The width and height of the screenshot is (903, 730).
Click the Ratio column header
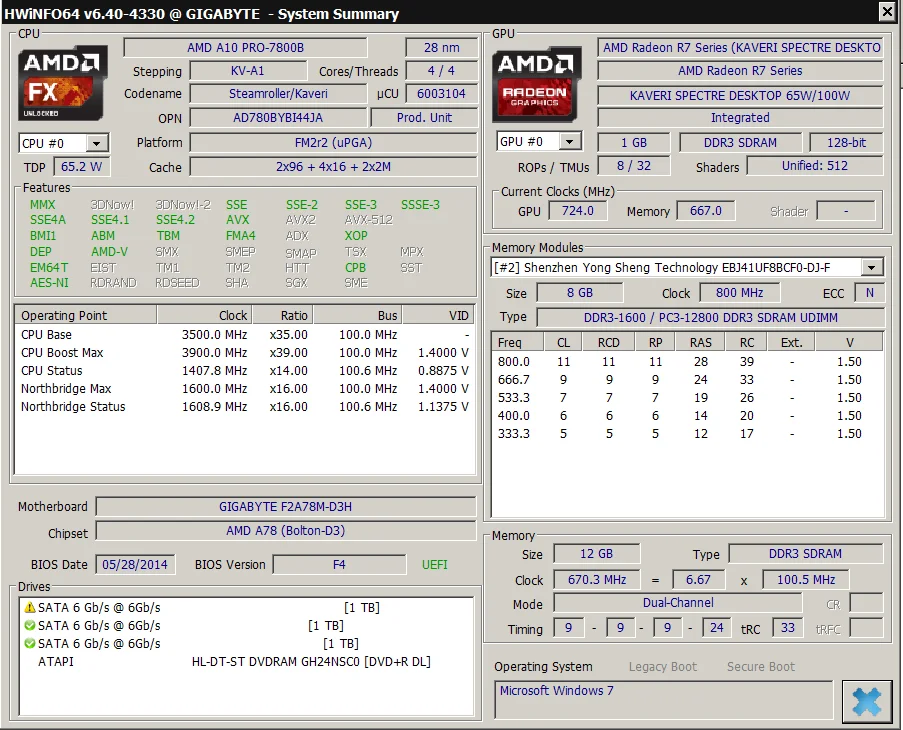283,315
